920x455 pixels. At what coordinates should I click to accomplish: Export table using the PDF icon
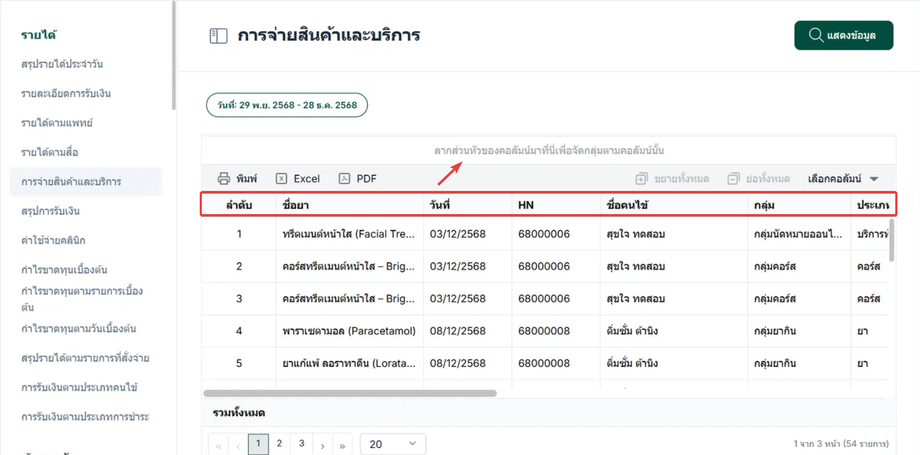tap(344, 179)
